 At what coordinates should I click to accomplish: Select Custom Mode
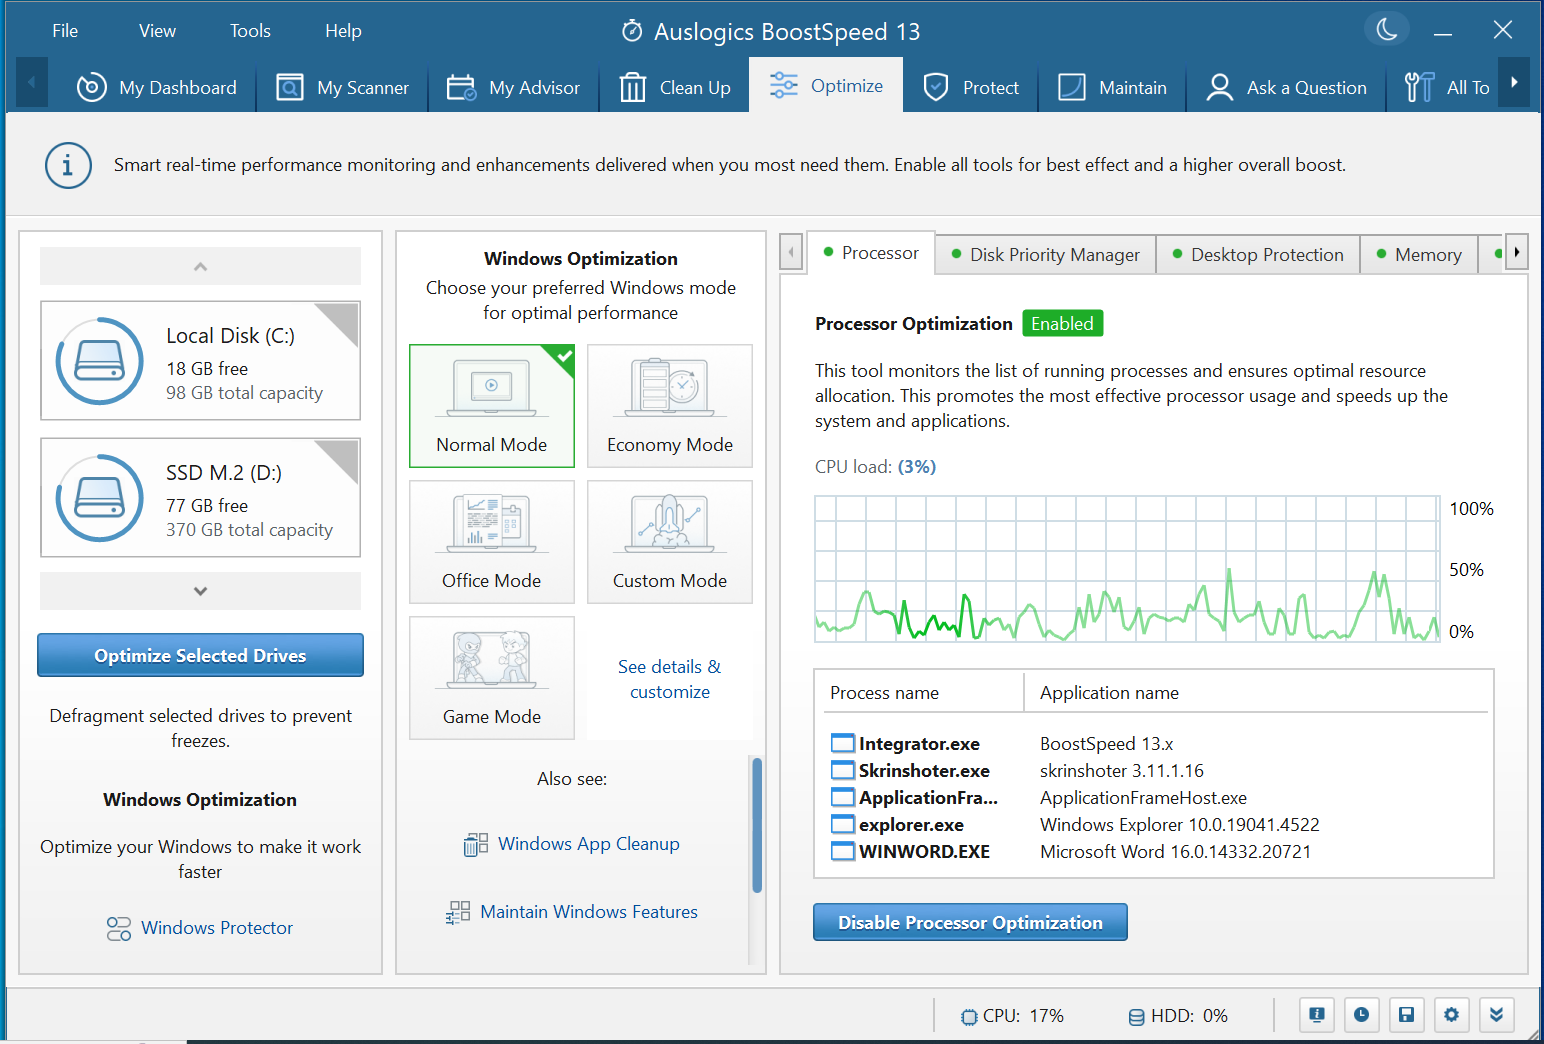click(x=670, y=542)
